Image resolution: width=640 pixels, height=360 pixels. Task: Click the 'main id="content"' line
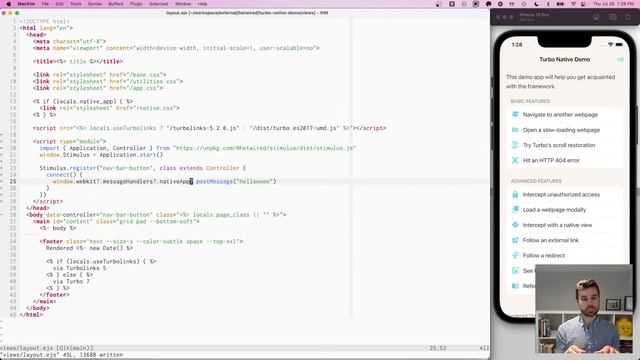(x=116, y=221)
